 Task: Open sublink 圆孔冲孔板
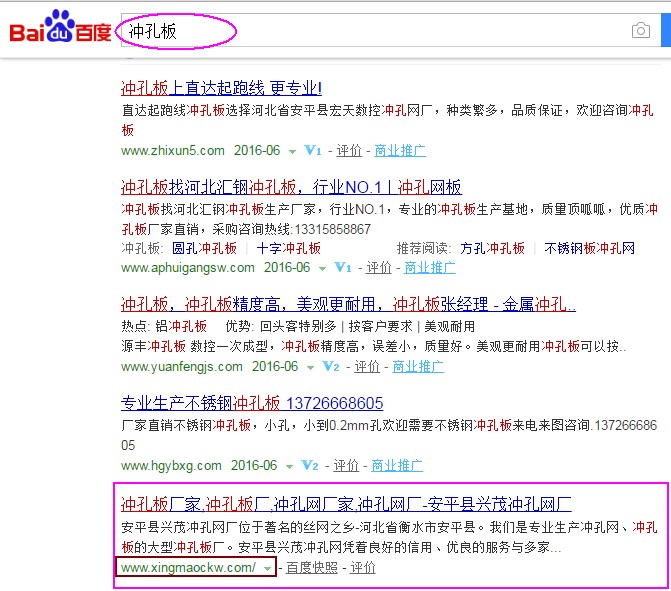coord(205,248)
